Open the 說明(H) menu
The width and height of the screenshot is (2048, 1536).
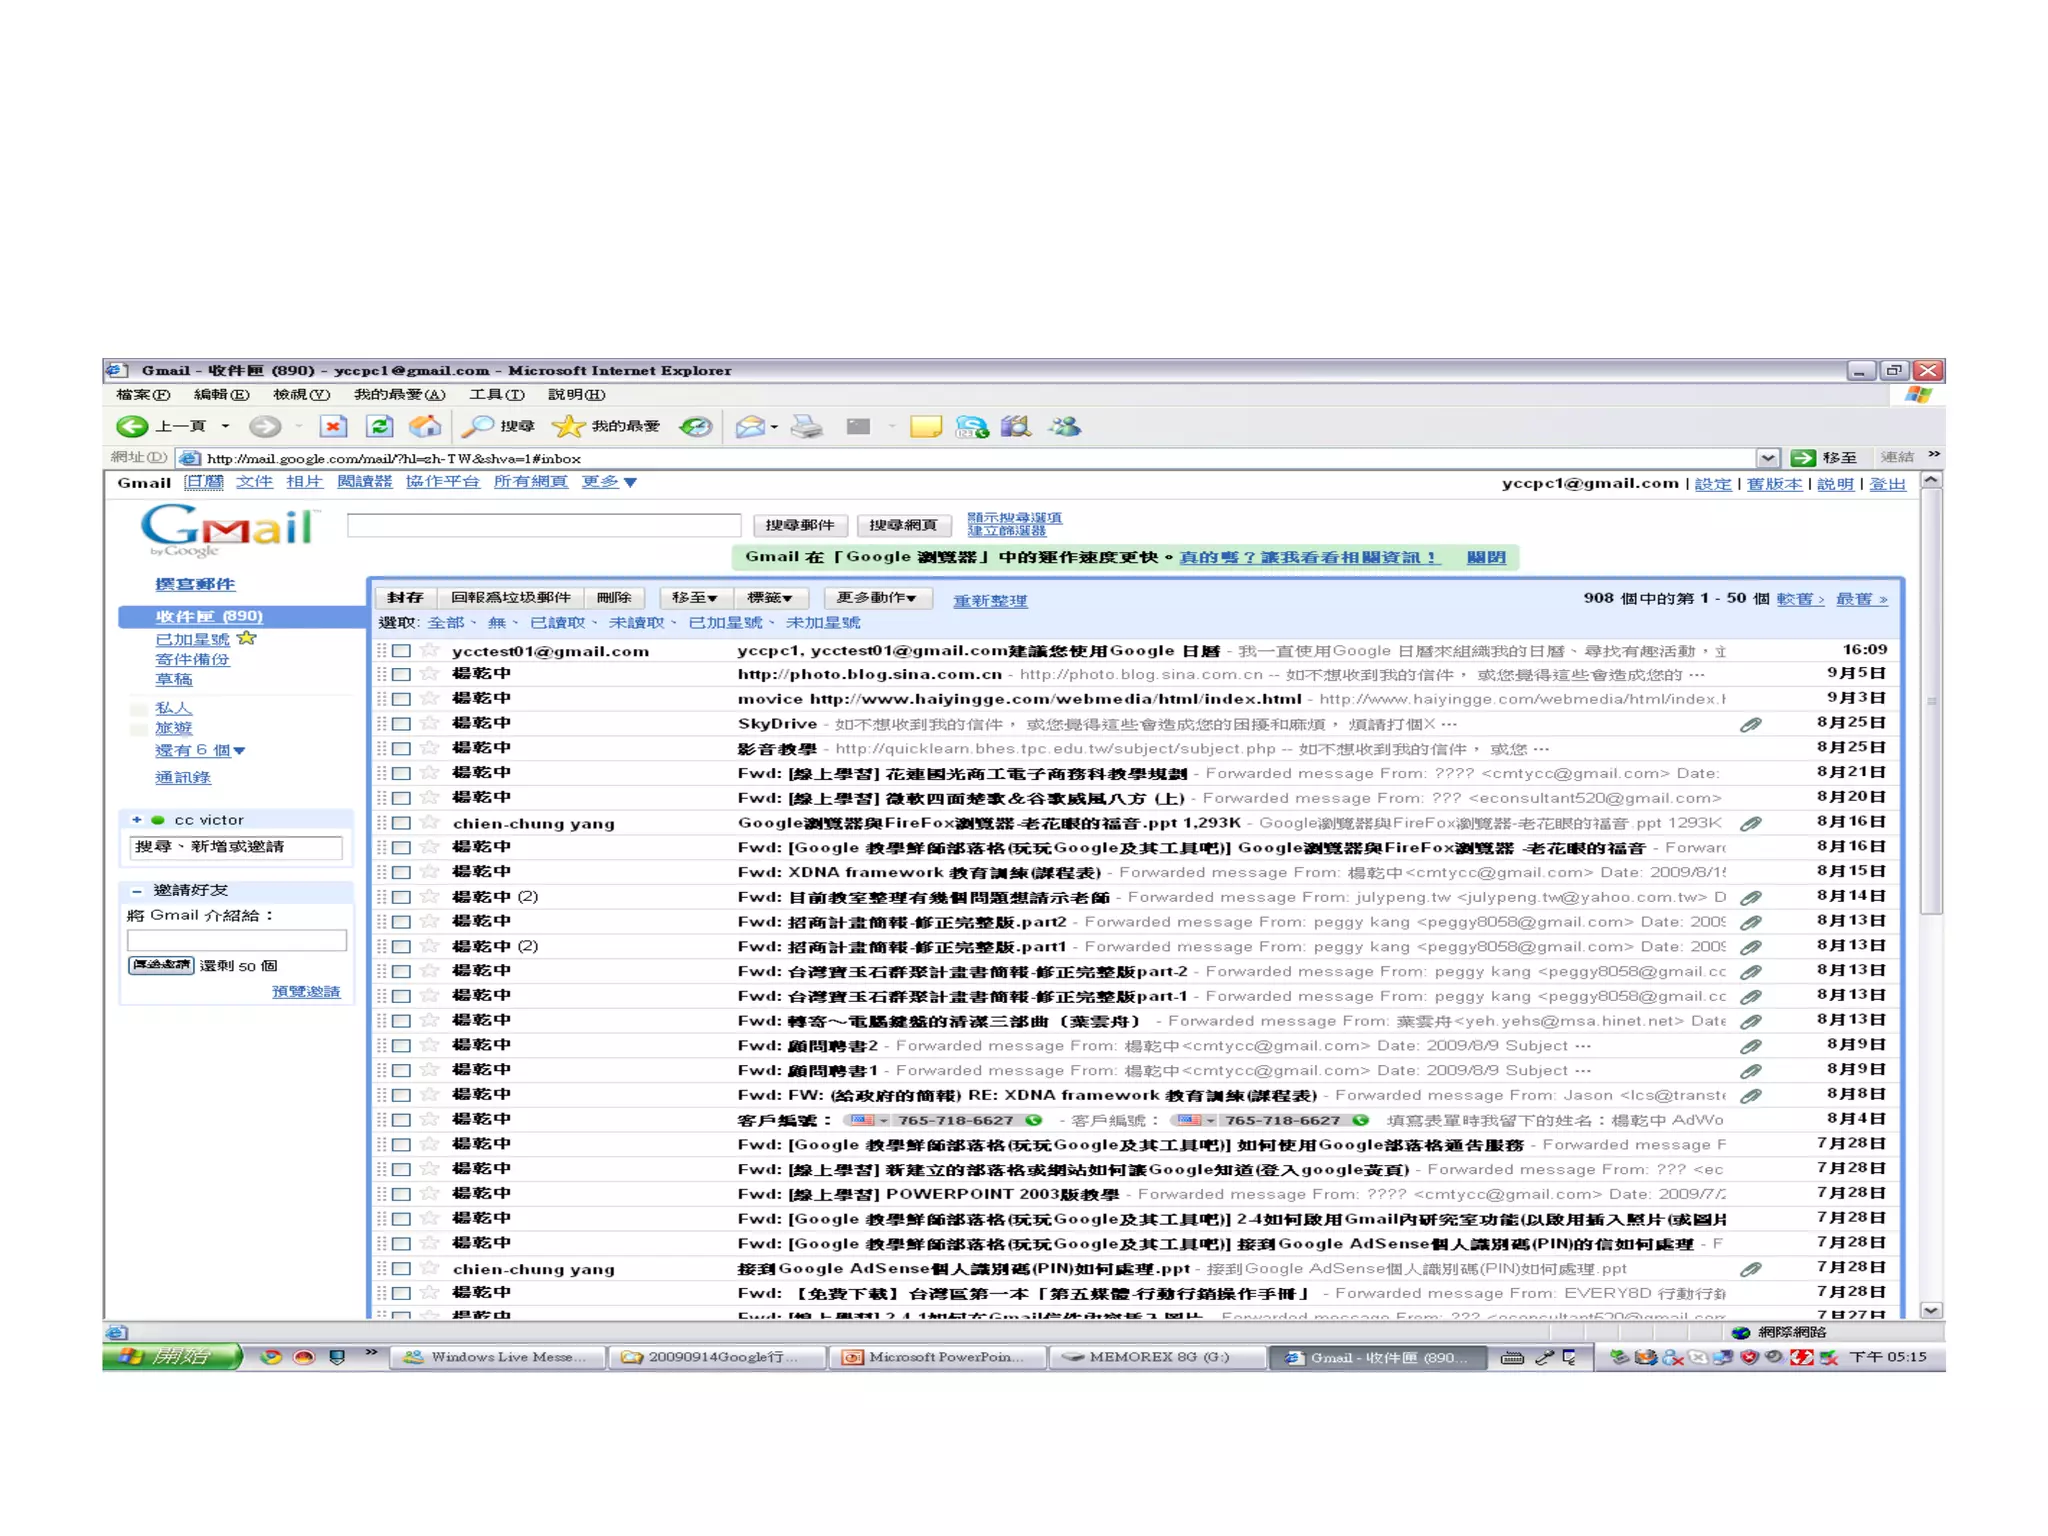click(x=577, y=395)
